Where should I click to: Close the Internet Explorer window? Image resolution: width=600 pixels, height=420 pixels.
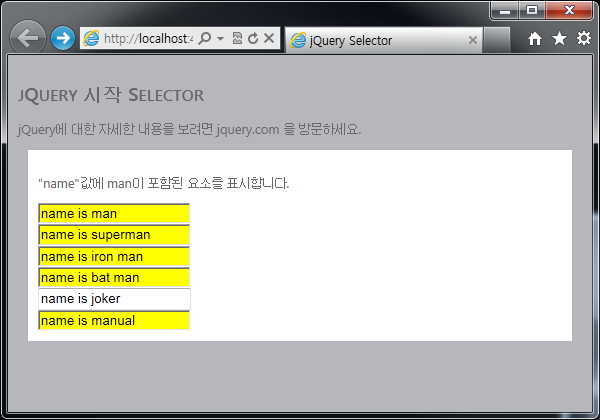tap(569, 10)
